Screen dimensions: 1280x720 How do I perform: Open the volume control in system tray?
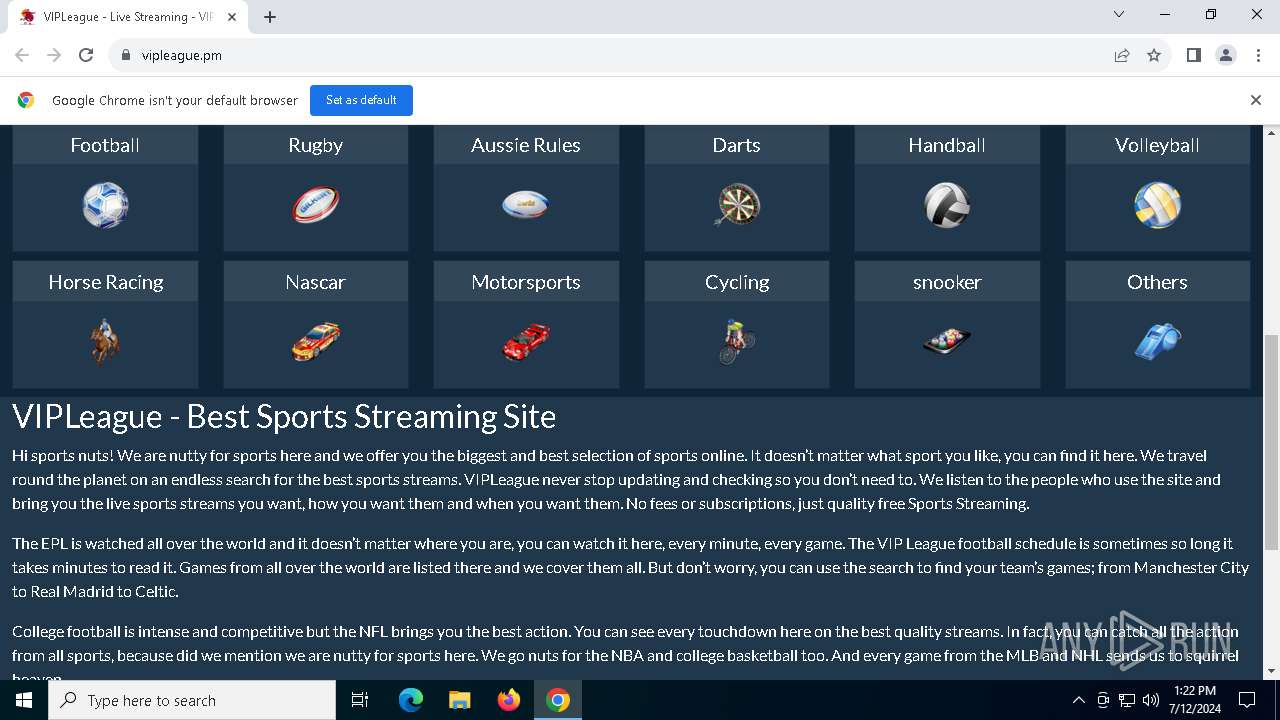tap(1151, 700)
